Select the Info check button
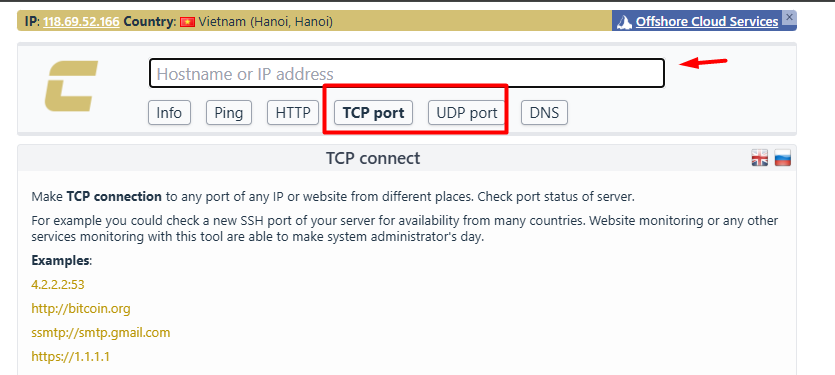835x375 pixels. [x=169, y=113]
